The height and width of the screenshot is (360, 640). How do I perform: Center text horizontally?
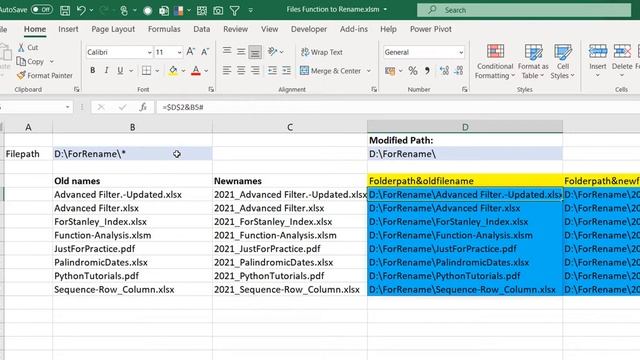pyautogui.click(x=241, y=71)
